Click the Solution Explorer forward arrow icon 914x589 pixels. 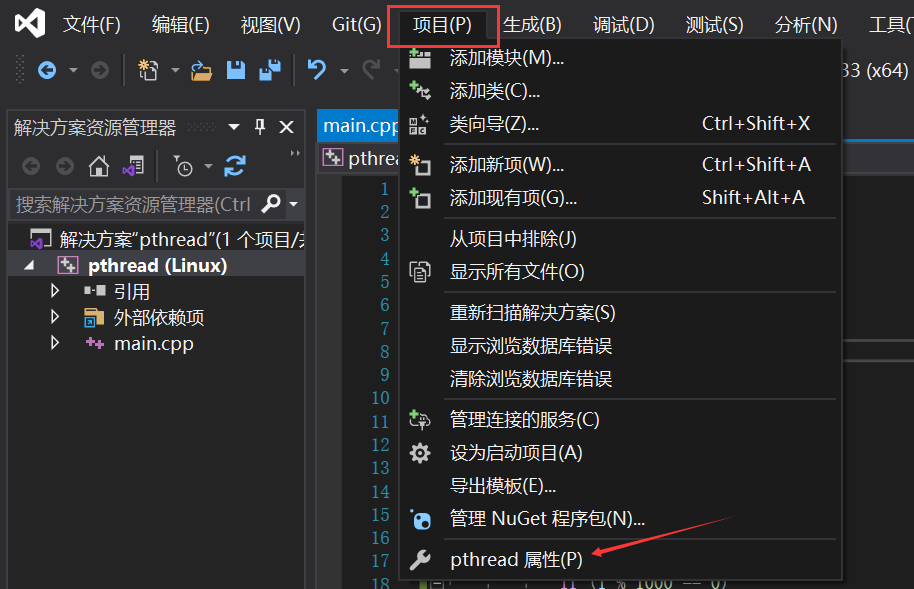(x=65, y=167)
